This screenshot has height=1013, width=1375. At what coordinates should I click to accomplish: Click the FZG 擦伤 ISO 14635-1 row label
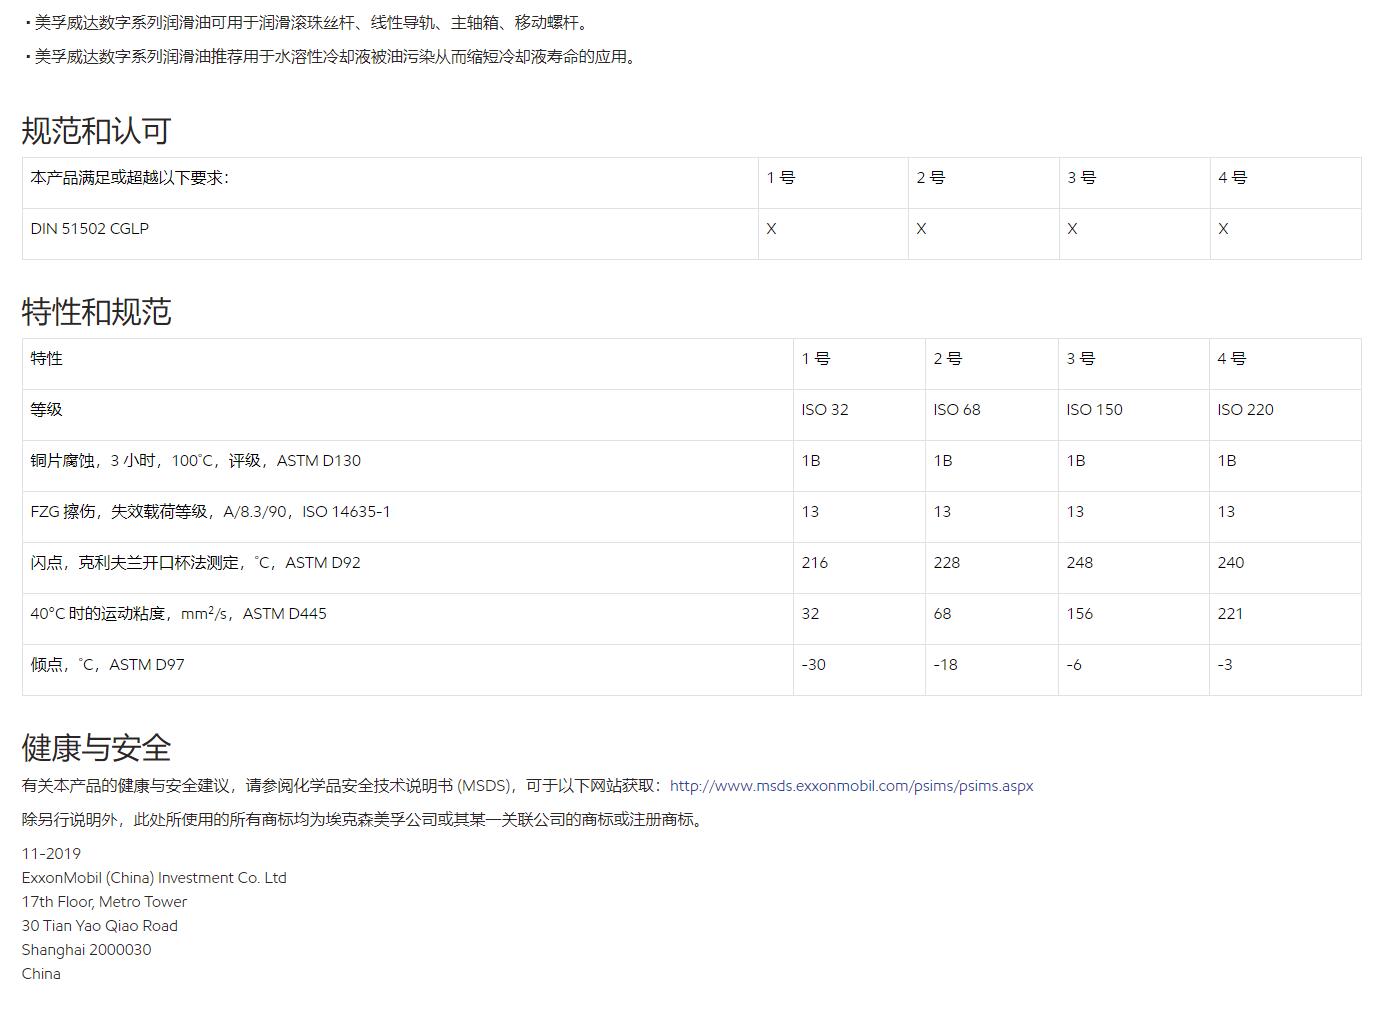(210, 512)
